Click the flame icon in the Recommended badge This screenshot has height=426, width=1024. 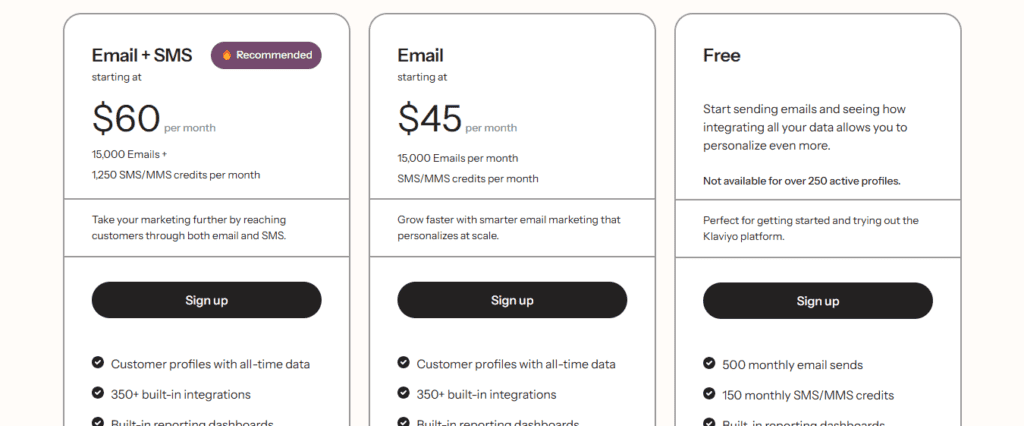click(x=227, y=56)
